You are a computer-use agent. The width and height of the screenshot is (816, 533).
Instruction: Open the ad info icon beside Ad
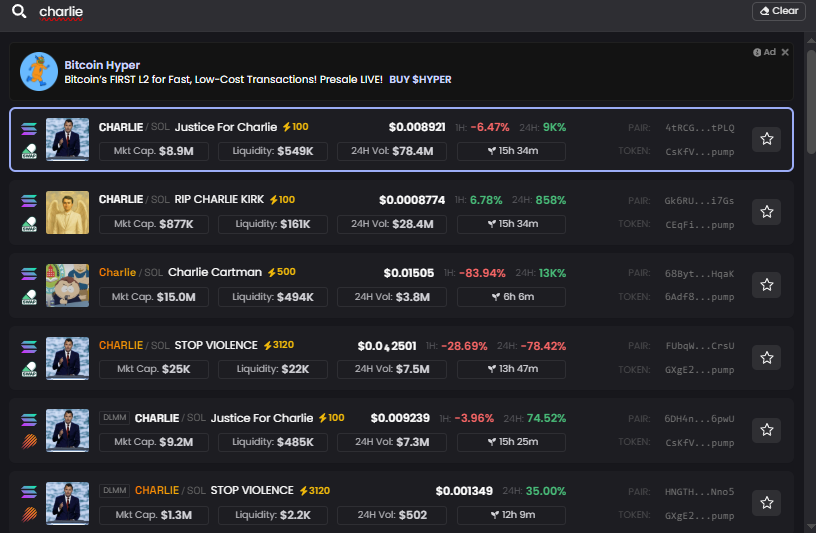coord(757,52)
